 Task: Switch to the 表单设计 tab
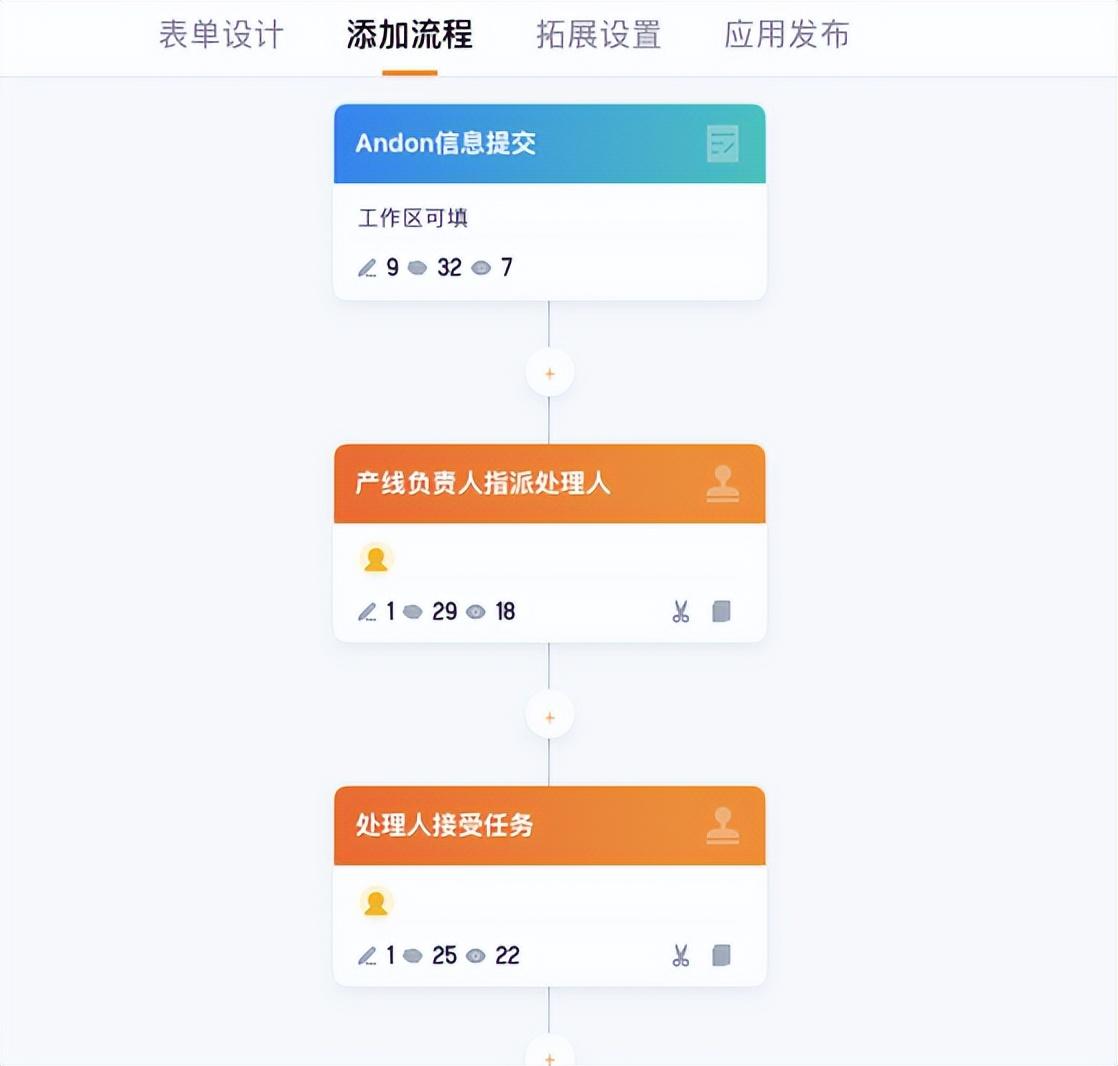(221, 34)
